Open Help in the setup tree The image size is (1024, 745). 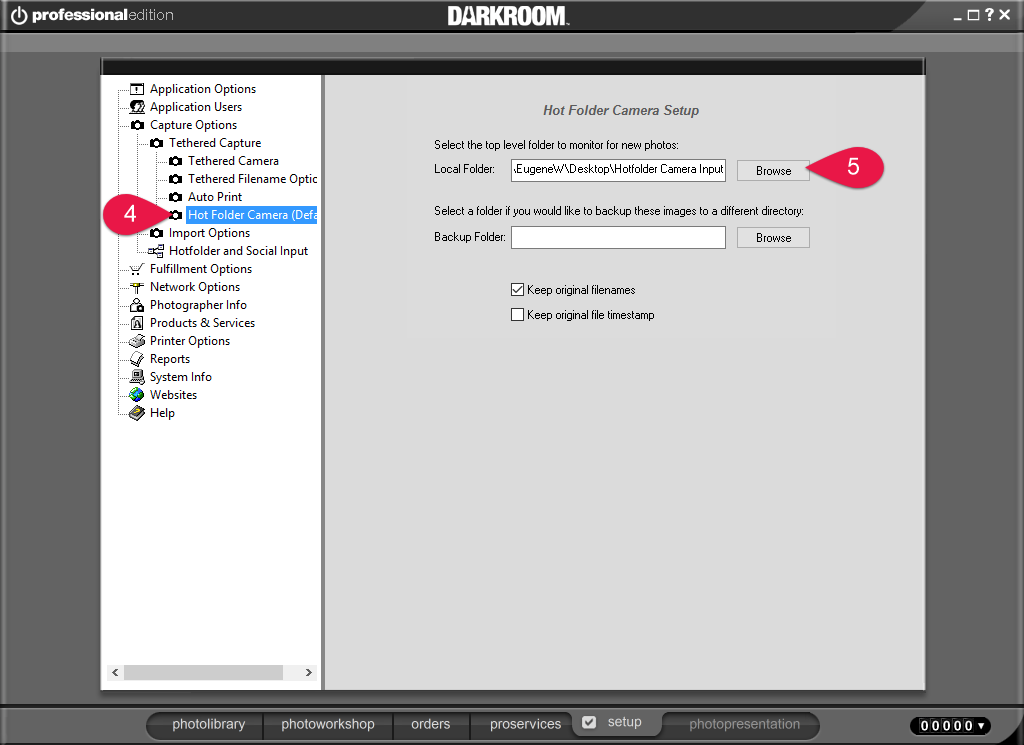[162, 413]
